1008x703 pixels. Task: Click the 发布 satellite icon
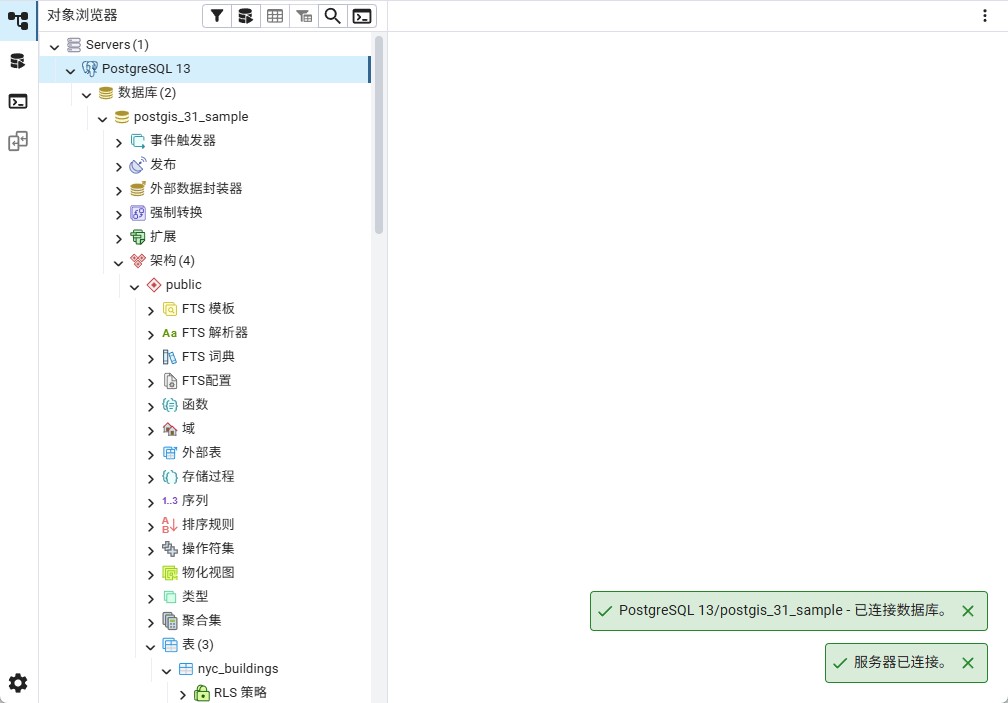138,165
